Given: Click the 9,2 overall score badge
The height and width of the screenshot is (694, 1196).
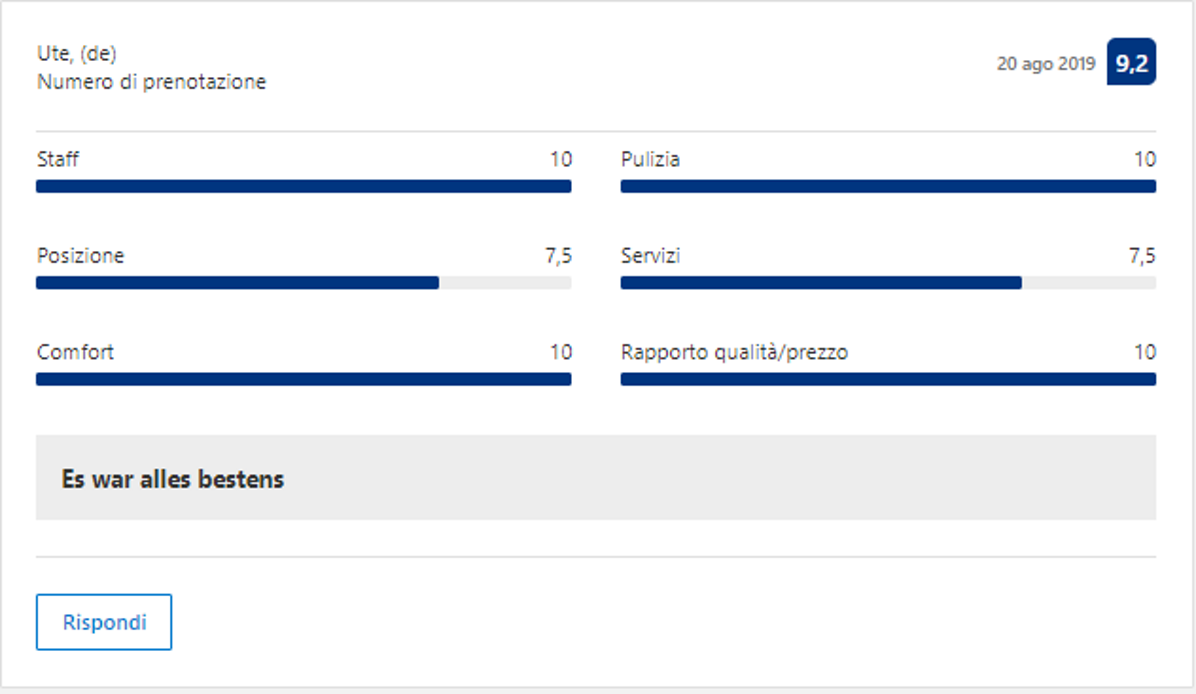Looking at the screenshot, I should pyautogui.click(x=1131, y=63).
